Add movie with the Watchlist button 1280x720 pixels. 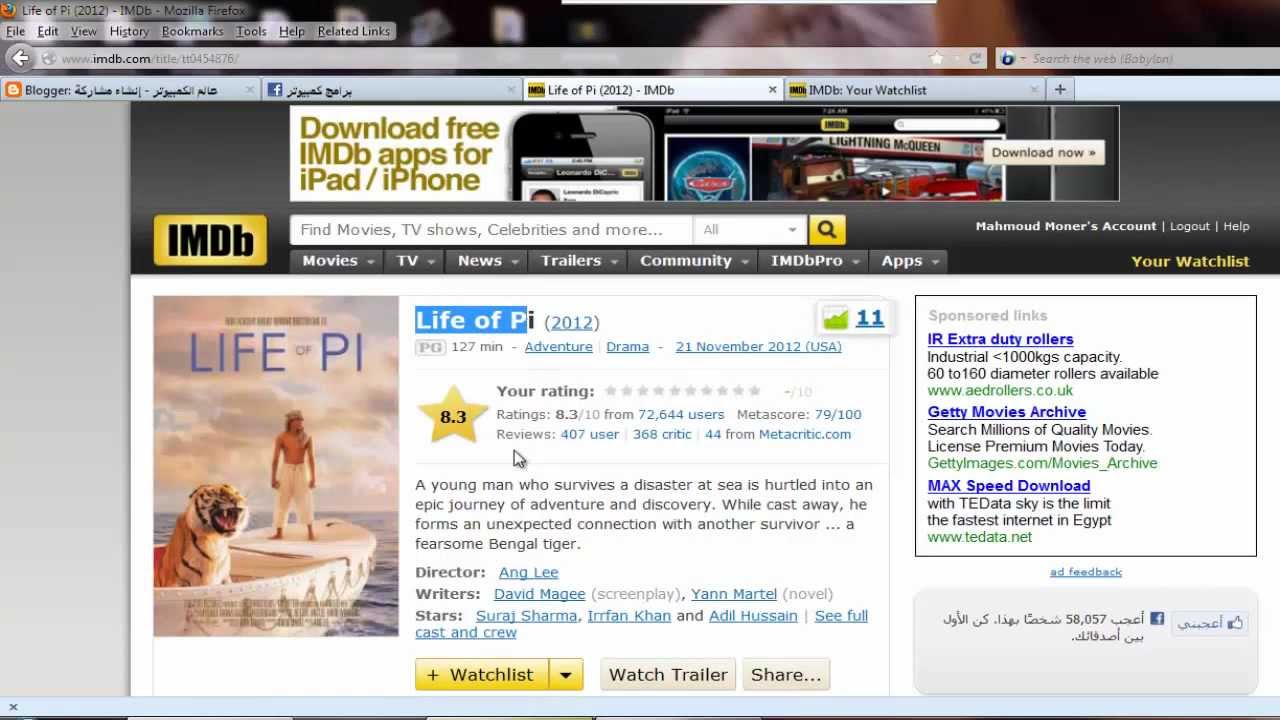(481, 675)
